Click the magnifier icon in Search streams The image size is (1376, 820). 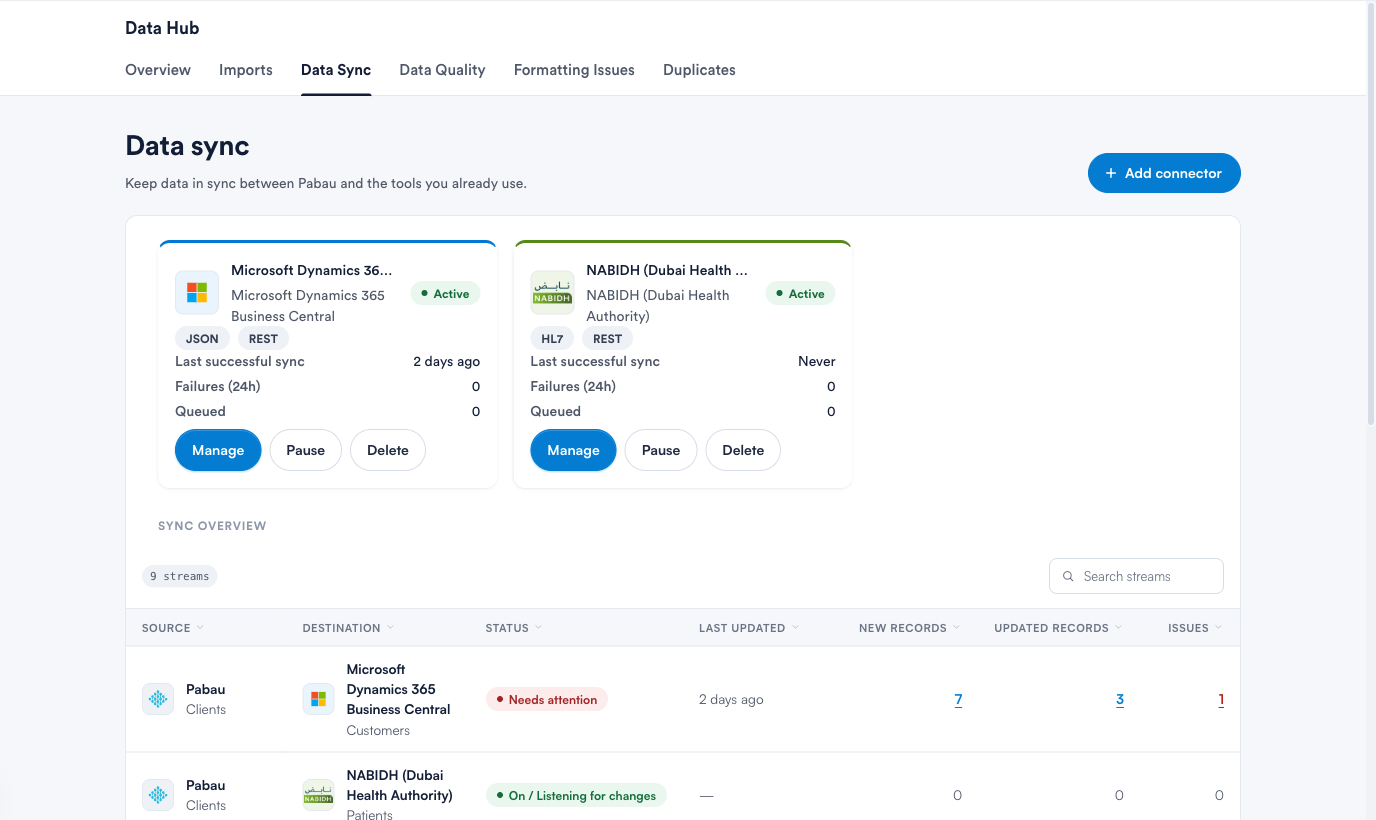(1070, 576)
